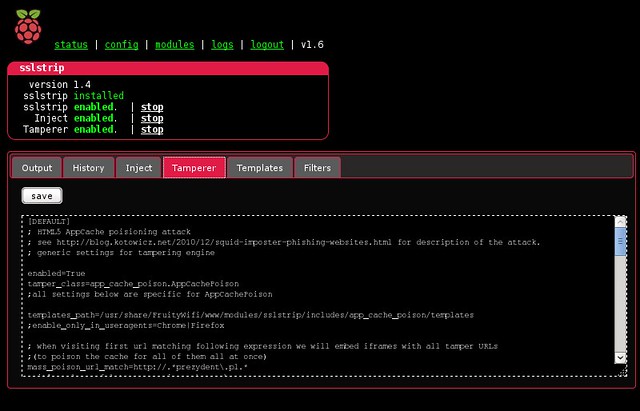This screenshot has width=640, height=411.
Task: Open the status page link
Action: 71,44
